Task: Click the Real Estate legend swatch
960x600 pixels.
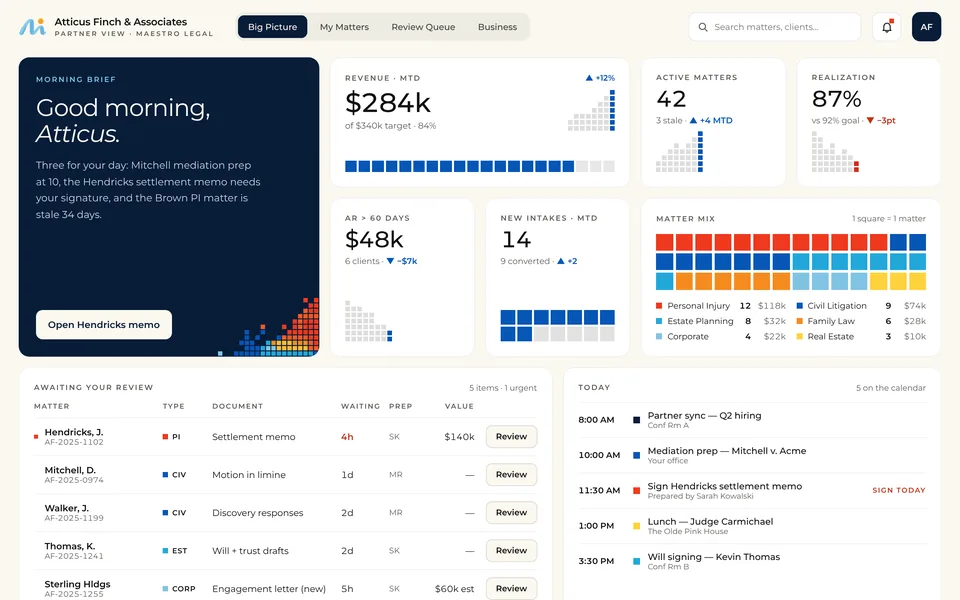Action: click(800, 336)
